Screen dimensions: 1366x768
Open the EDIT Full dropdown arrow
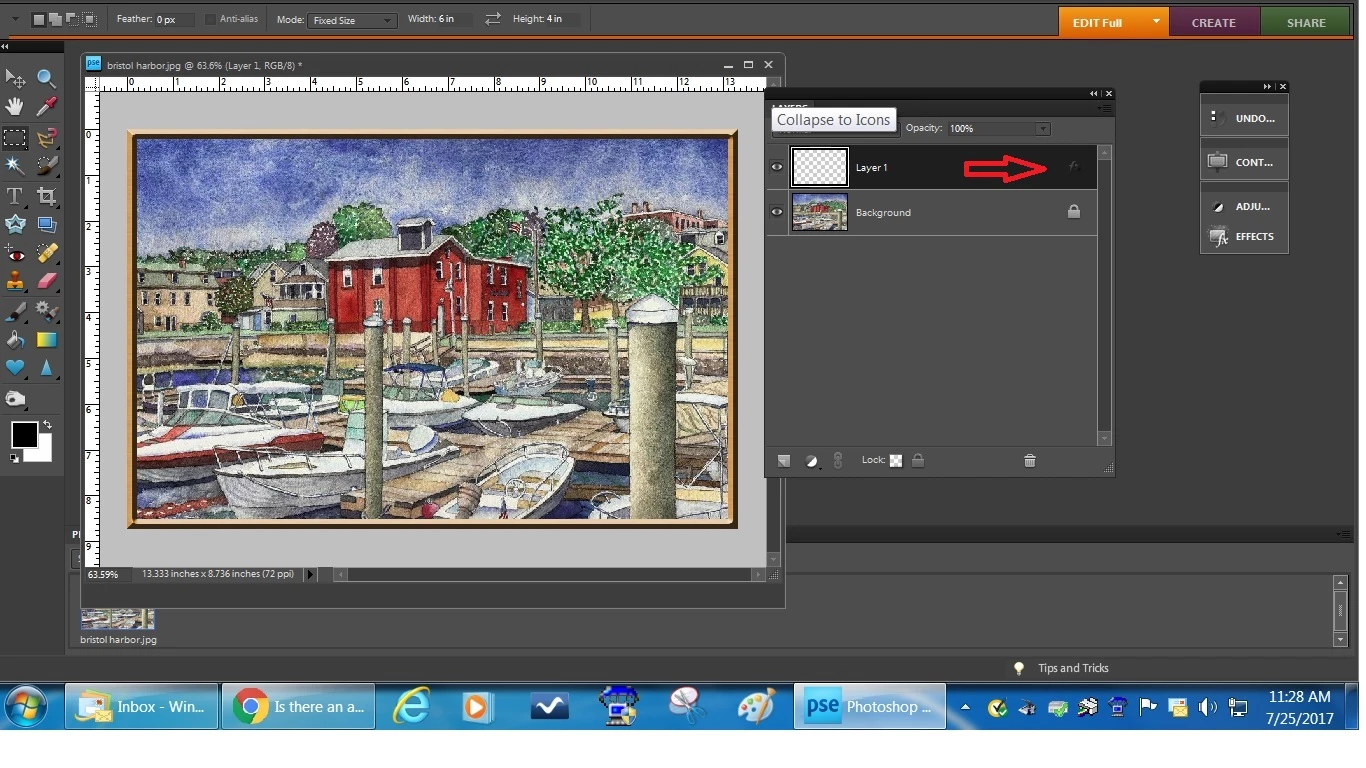tap(1157, 21)
